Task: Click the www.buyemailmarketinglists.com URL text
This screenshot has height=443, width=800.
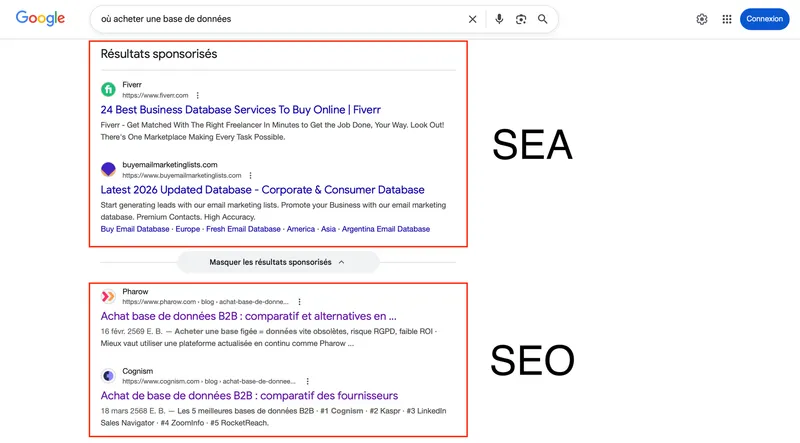Action: click(x=182, y=176)
